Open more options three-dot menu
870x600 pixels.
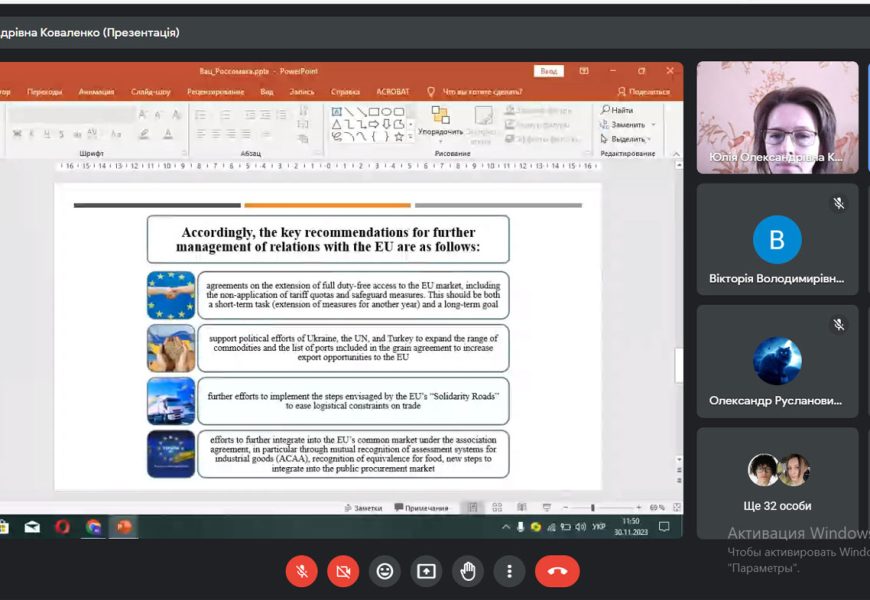tap(509, 571)
